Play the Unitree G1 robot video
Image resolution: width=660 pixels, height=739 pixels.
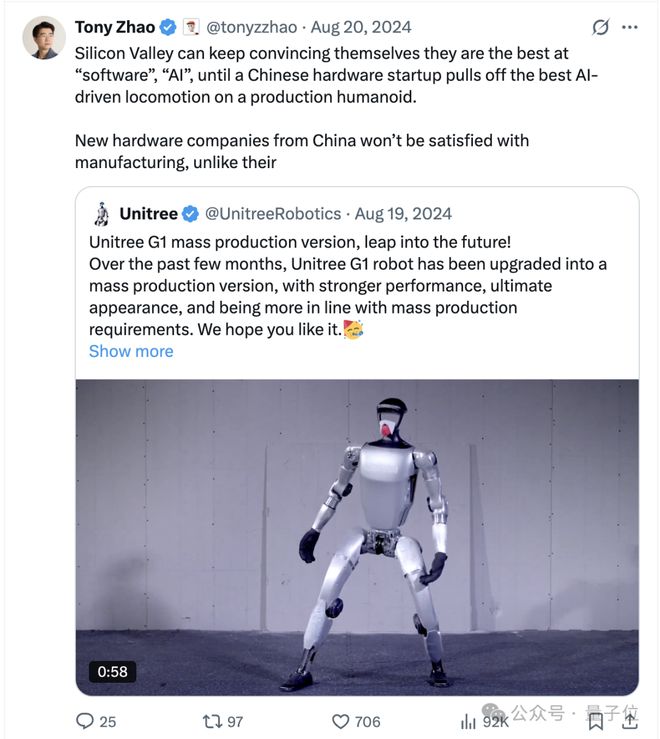click(x=357, y=537)
